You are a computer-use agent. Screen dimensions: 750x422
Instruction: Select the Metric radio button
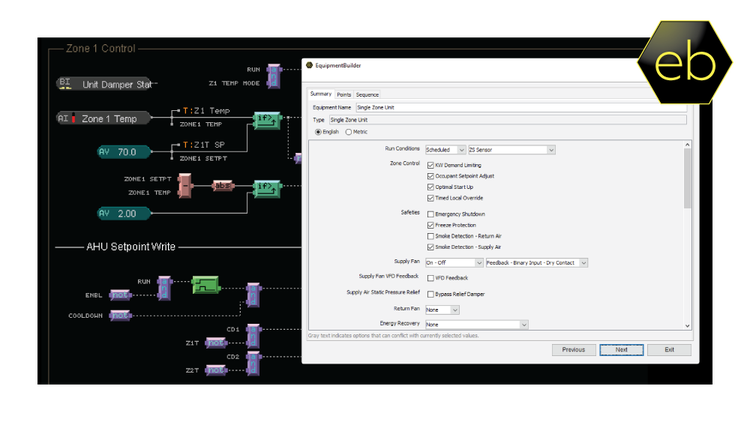tap(349, 131)
